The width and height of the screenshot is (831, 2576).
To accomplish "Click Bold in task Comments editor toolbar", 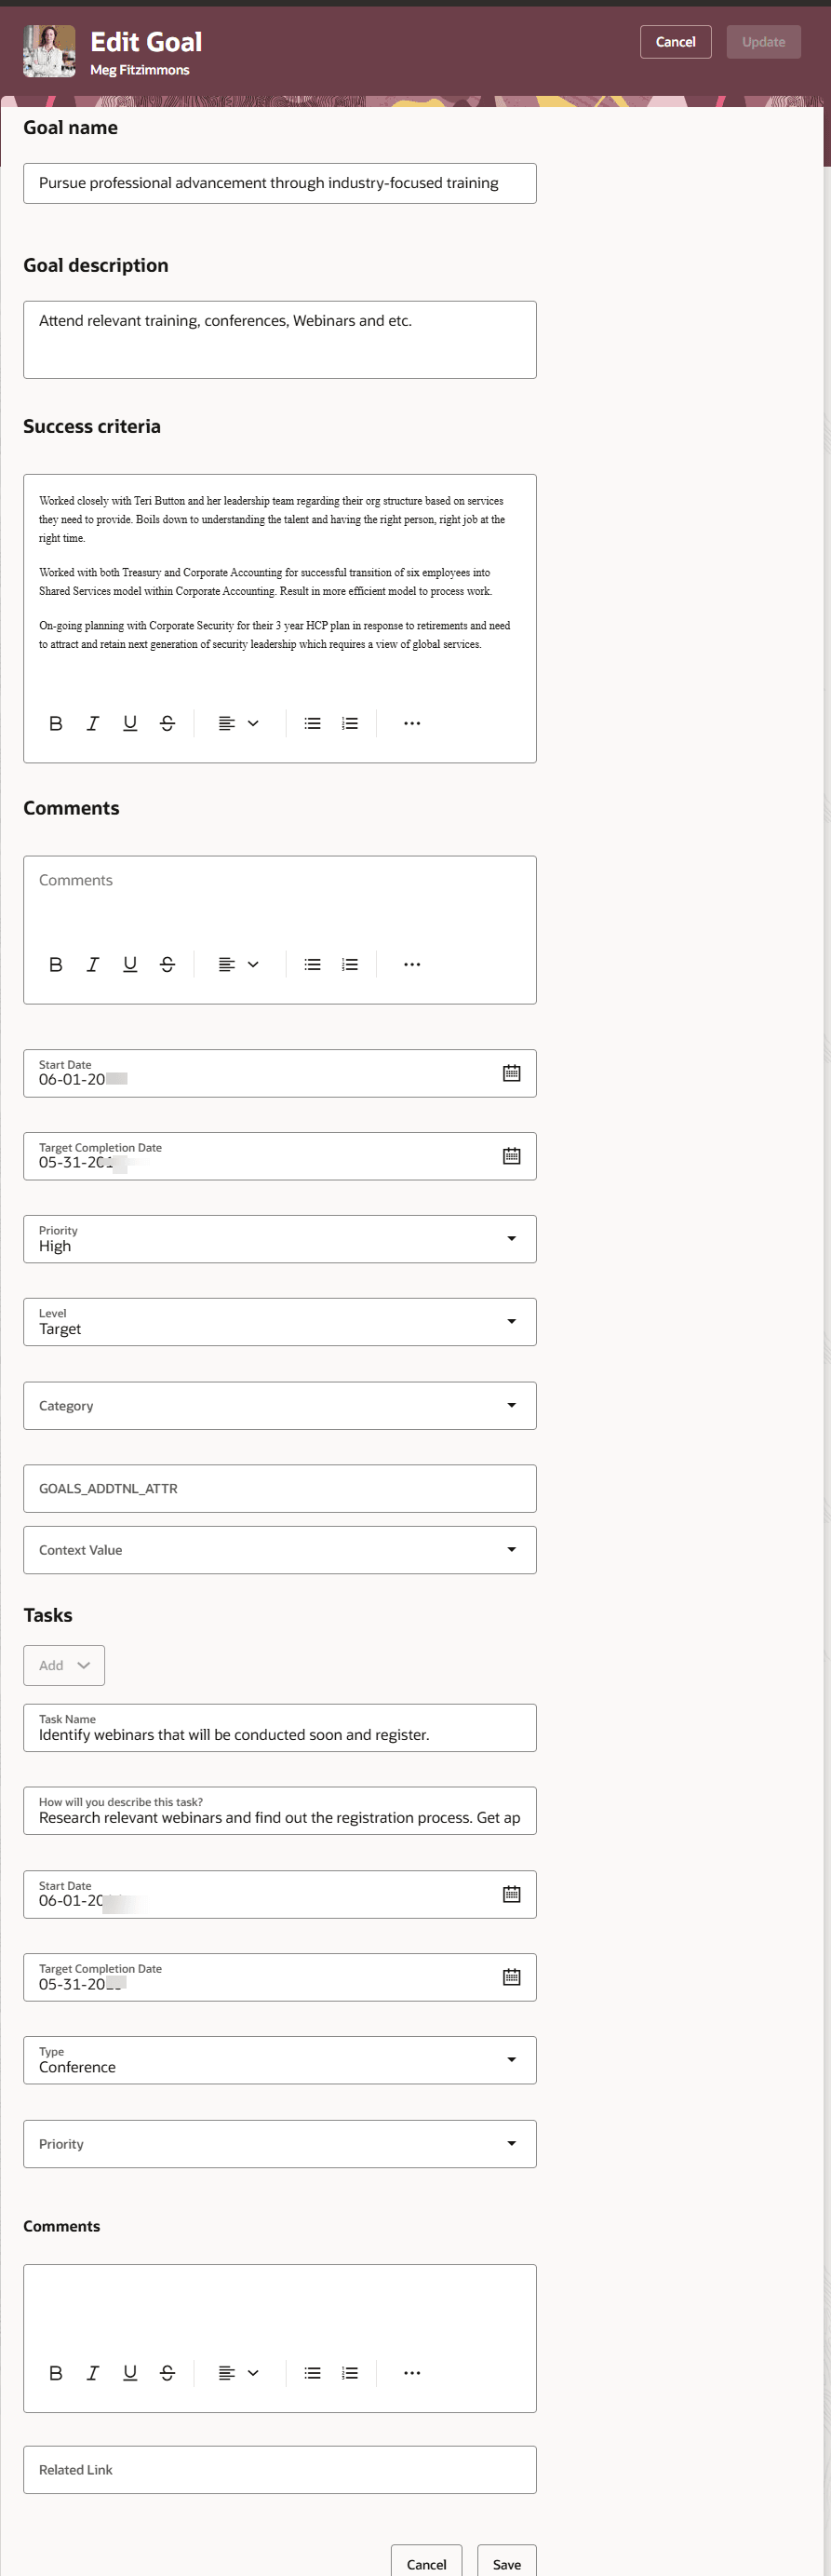I will (x=56, y=2372).
